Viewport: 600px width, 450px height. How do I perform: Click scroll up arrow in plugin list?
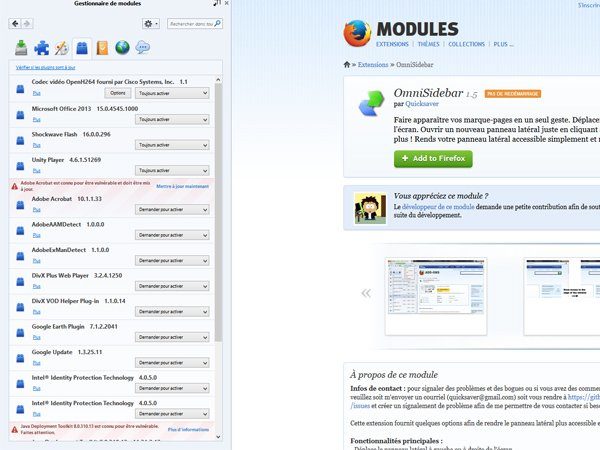point(218,80)
